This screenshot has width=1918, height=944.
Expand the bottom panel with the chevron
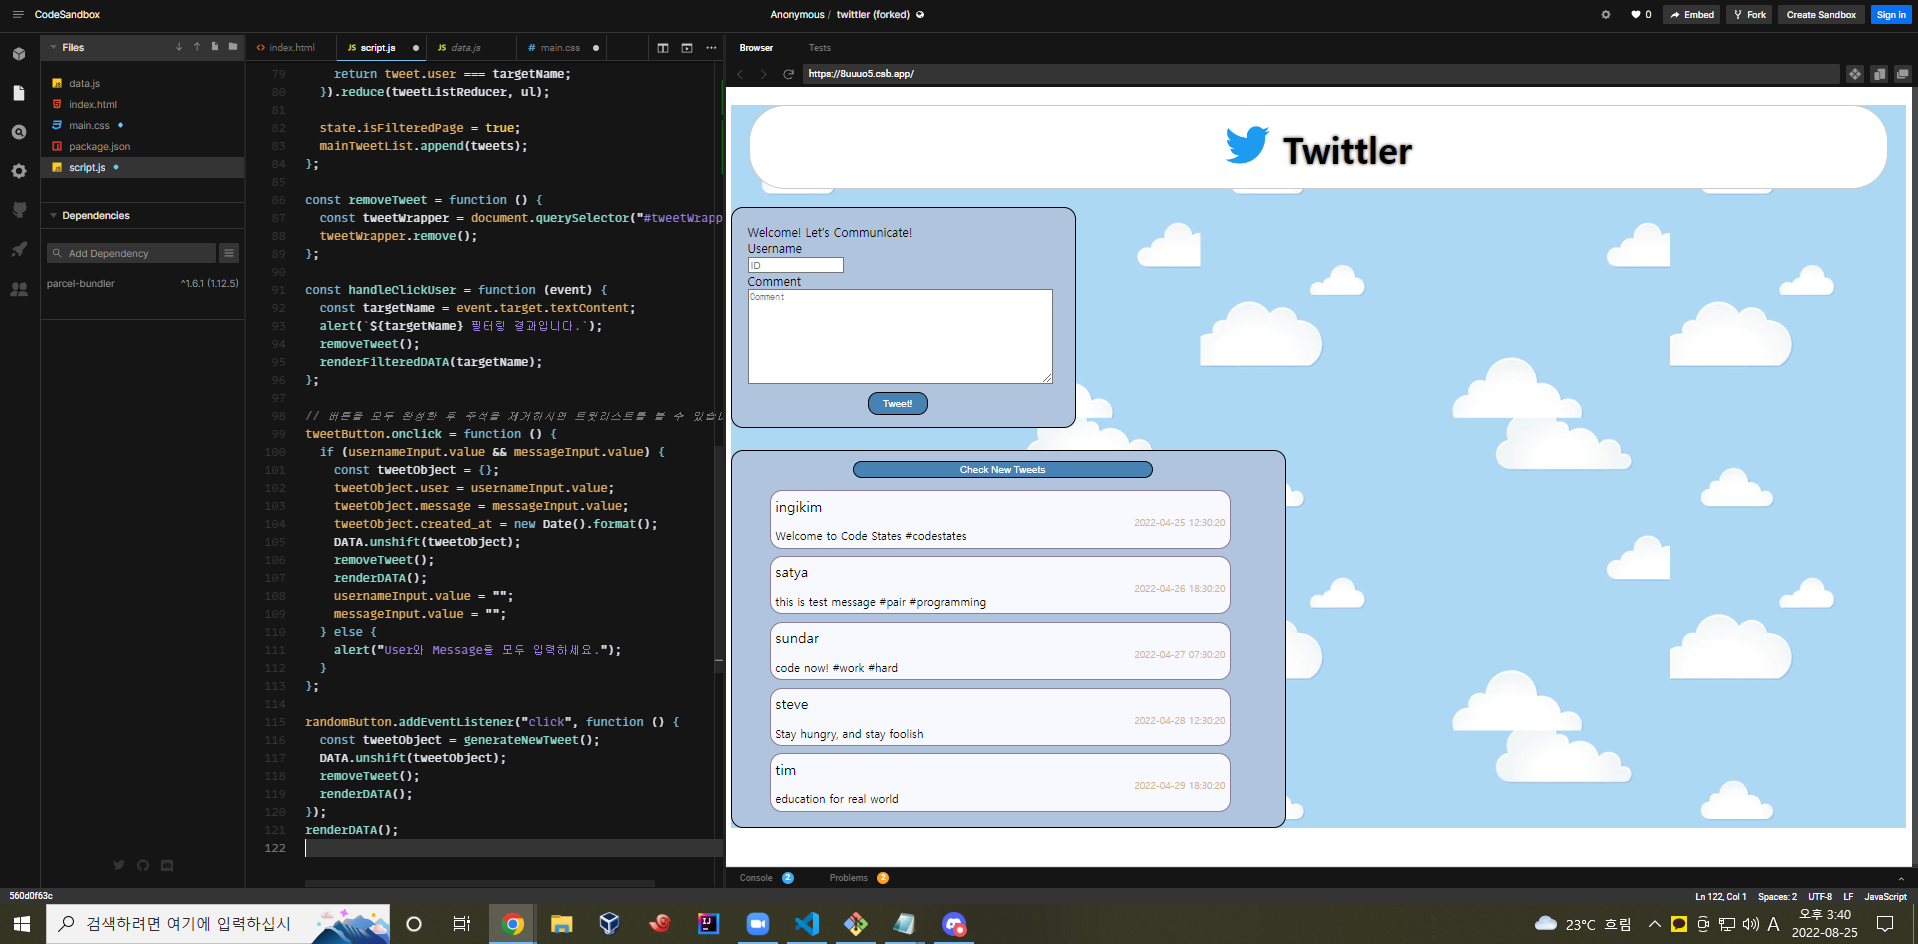coord(1901,878)
